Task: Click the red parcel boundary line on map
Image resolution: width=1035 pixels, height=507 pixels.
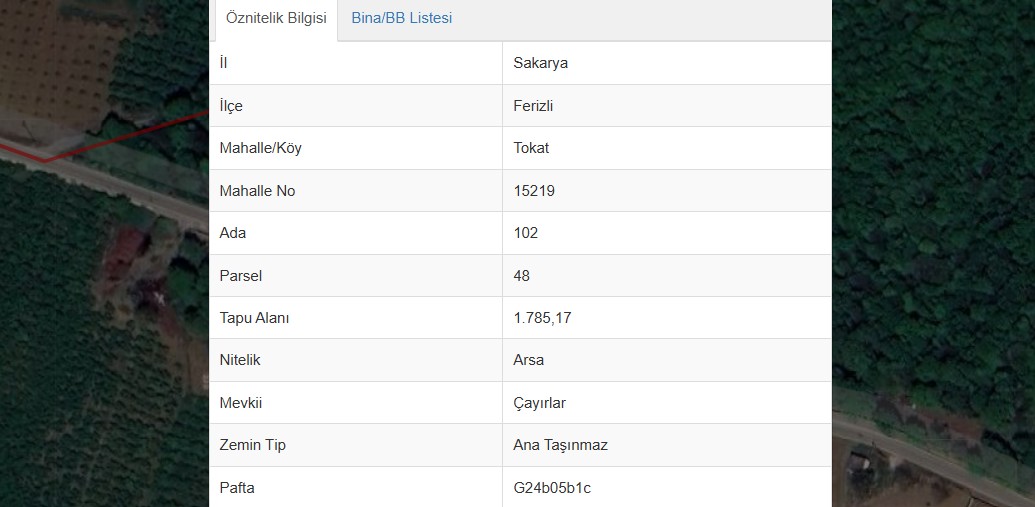Action: [x=125, y=136]
